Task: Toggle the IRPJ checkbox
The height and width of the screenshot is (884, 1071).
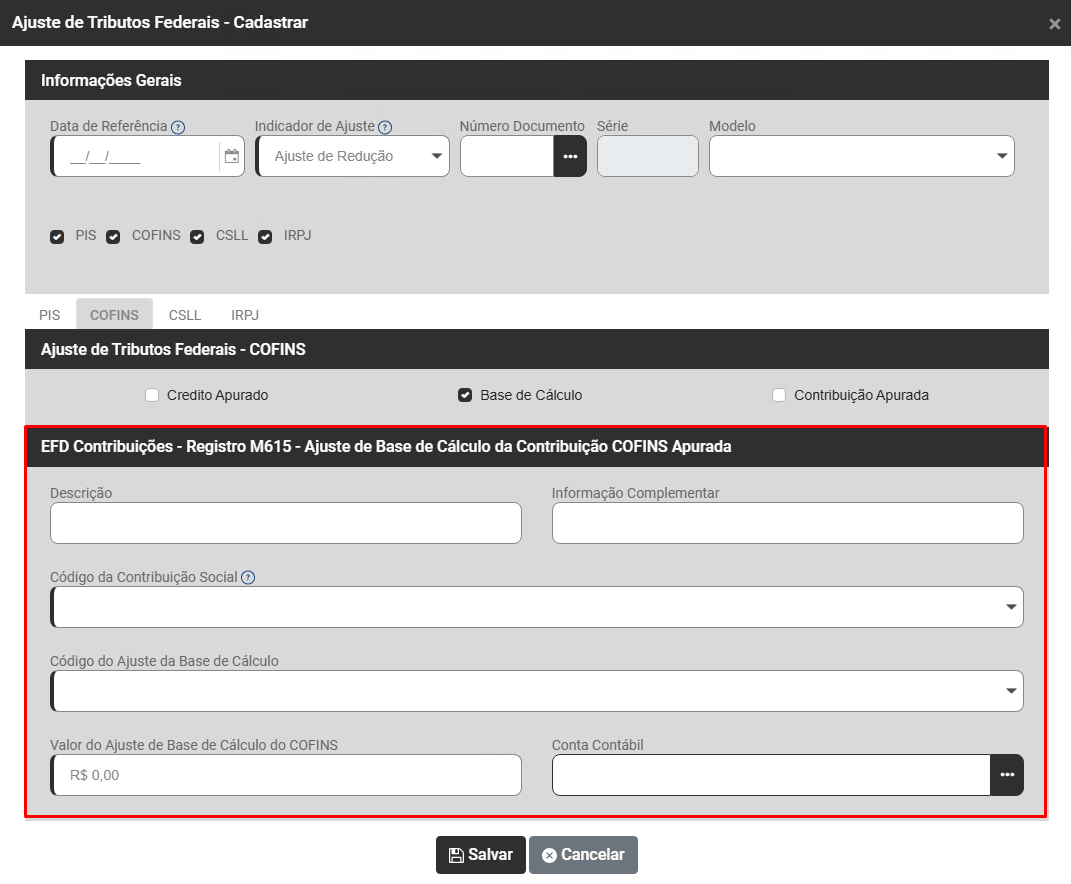Action: pos(265,236)
